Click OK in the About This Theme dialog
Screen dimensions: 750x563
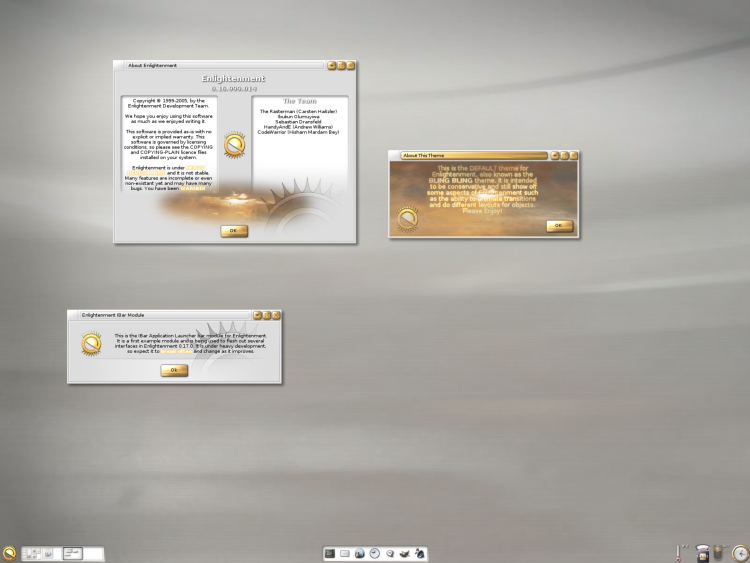coord(559,225)
